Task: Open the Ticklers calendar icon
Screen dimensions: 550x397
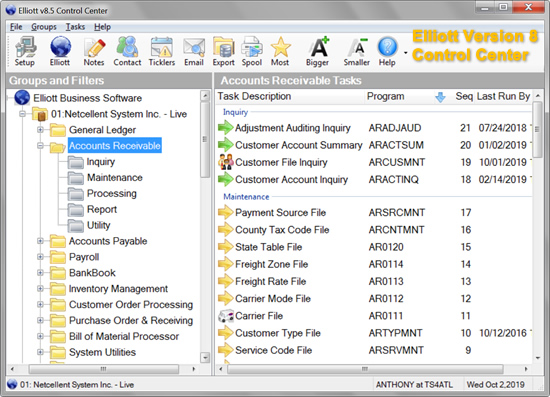Action: (162, 51)
